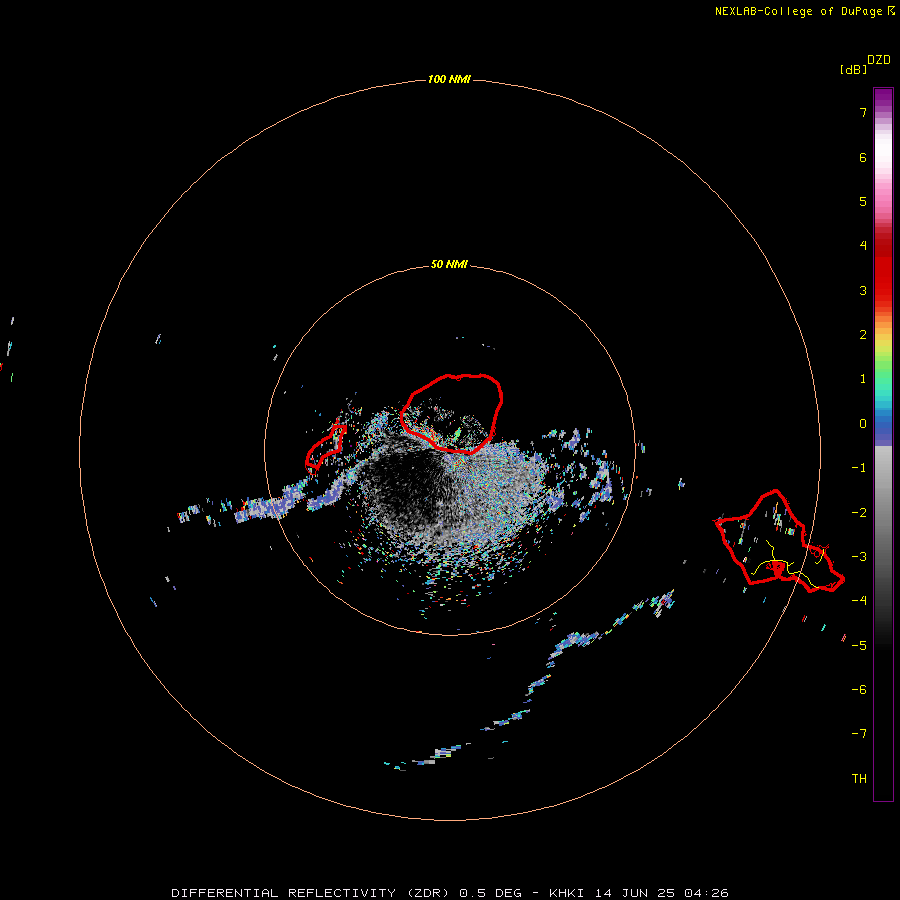This screenshot has width=900, height=900.
Task: Click the 1 value on color scale
Action: (863, 379)
